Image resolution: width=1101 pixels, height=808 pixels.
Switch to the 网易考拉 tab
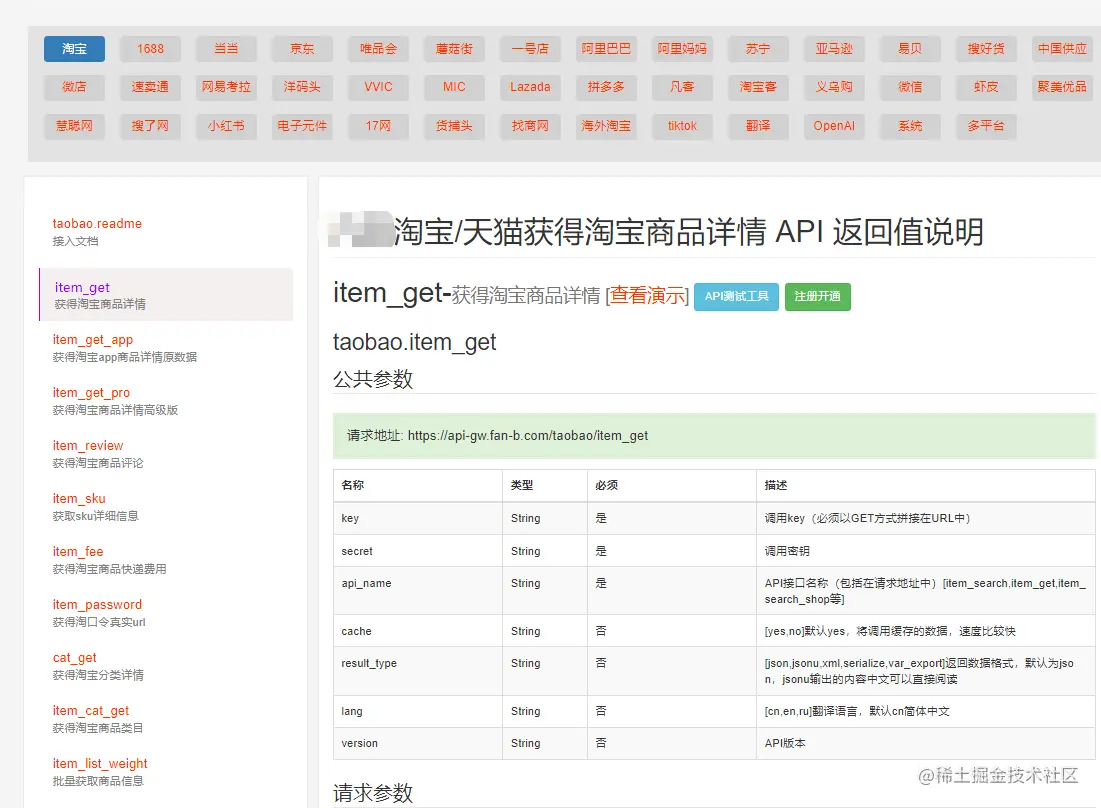226,87
